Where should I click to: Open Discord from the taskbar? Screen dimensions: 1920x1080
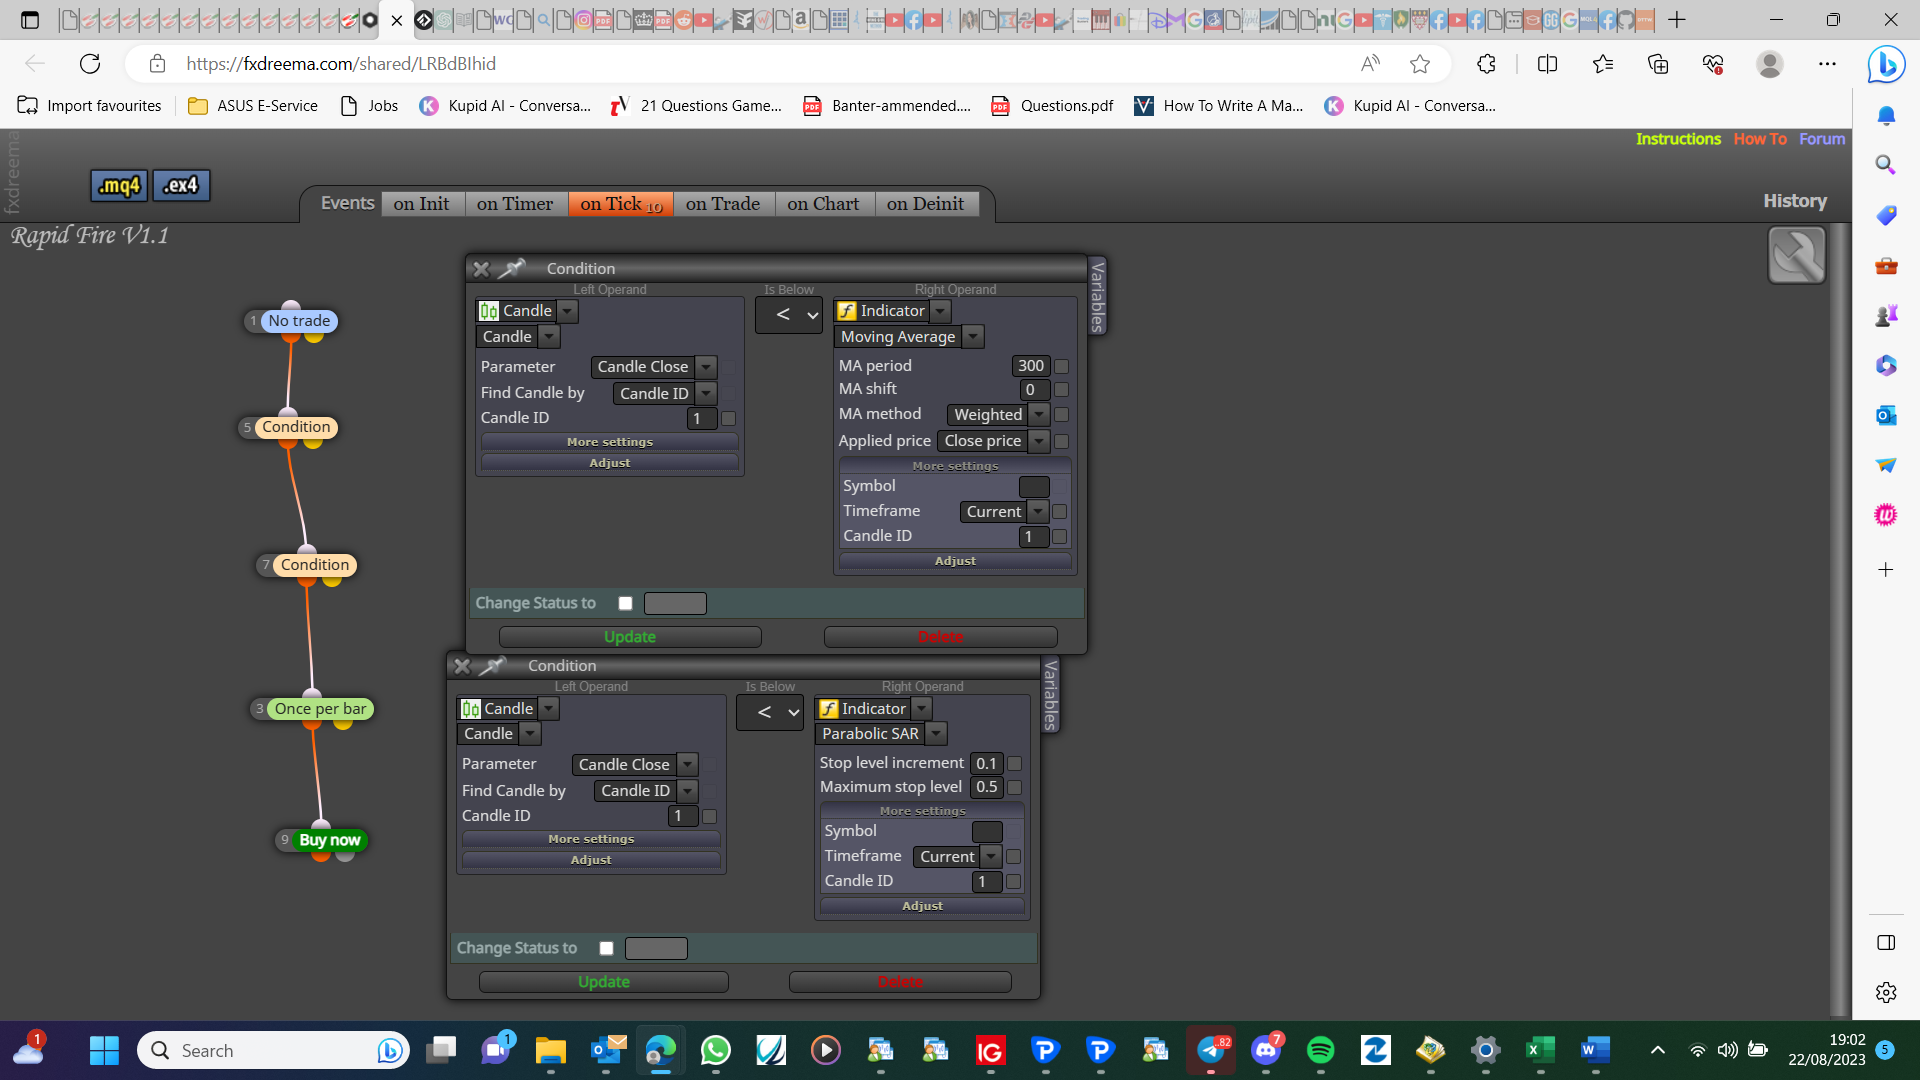[x=1266, y=1050]
